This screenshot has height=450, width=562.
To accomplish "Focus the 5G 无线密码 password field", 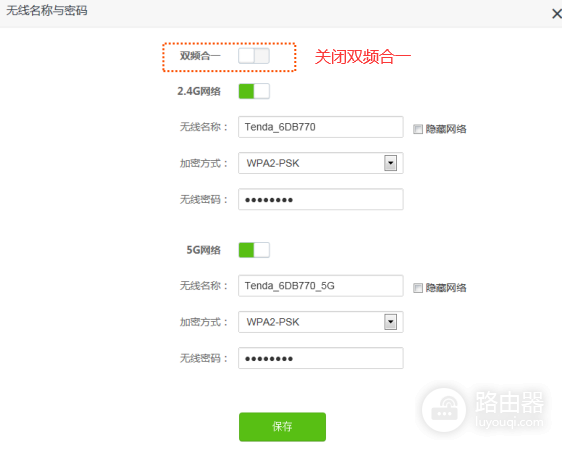I will [x=320, y=358].
